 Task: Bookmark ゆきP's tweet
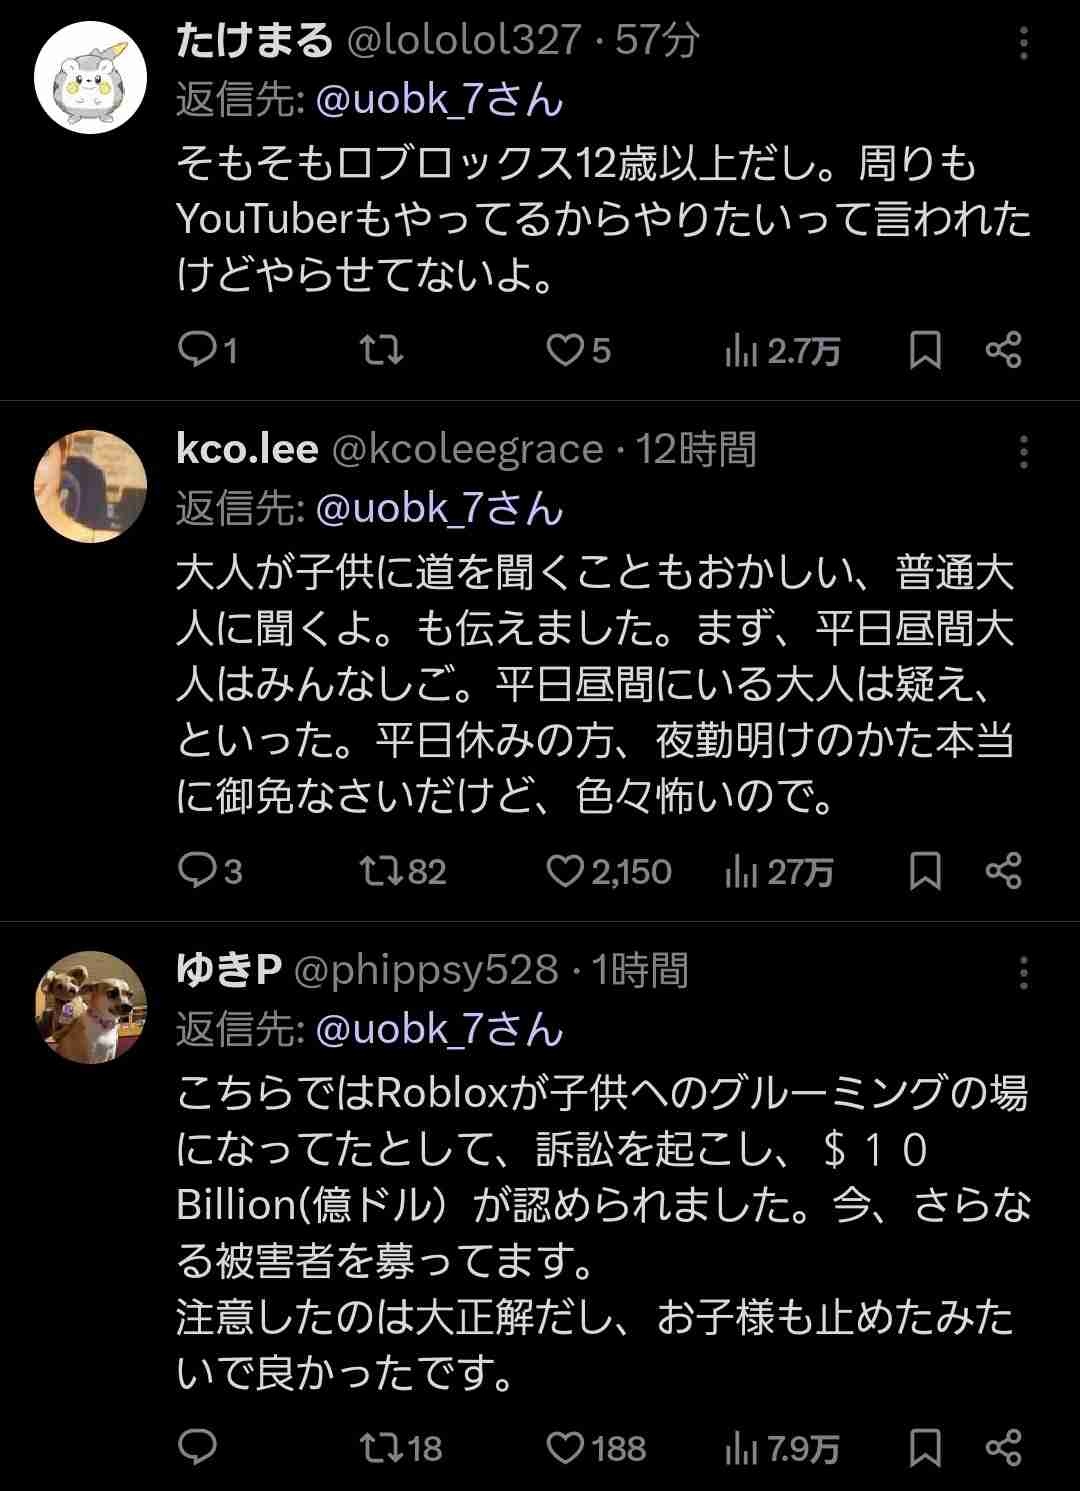[x=925, y=1447]
